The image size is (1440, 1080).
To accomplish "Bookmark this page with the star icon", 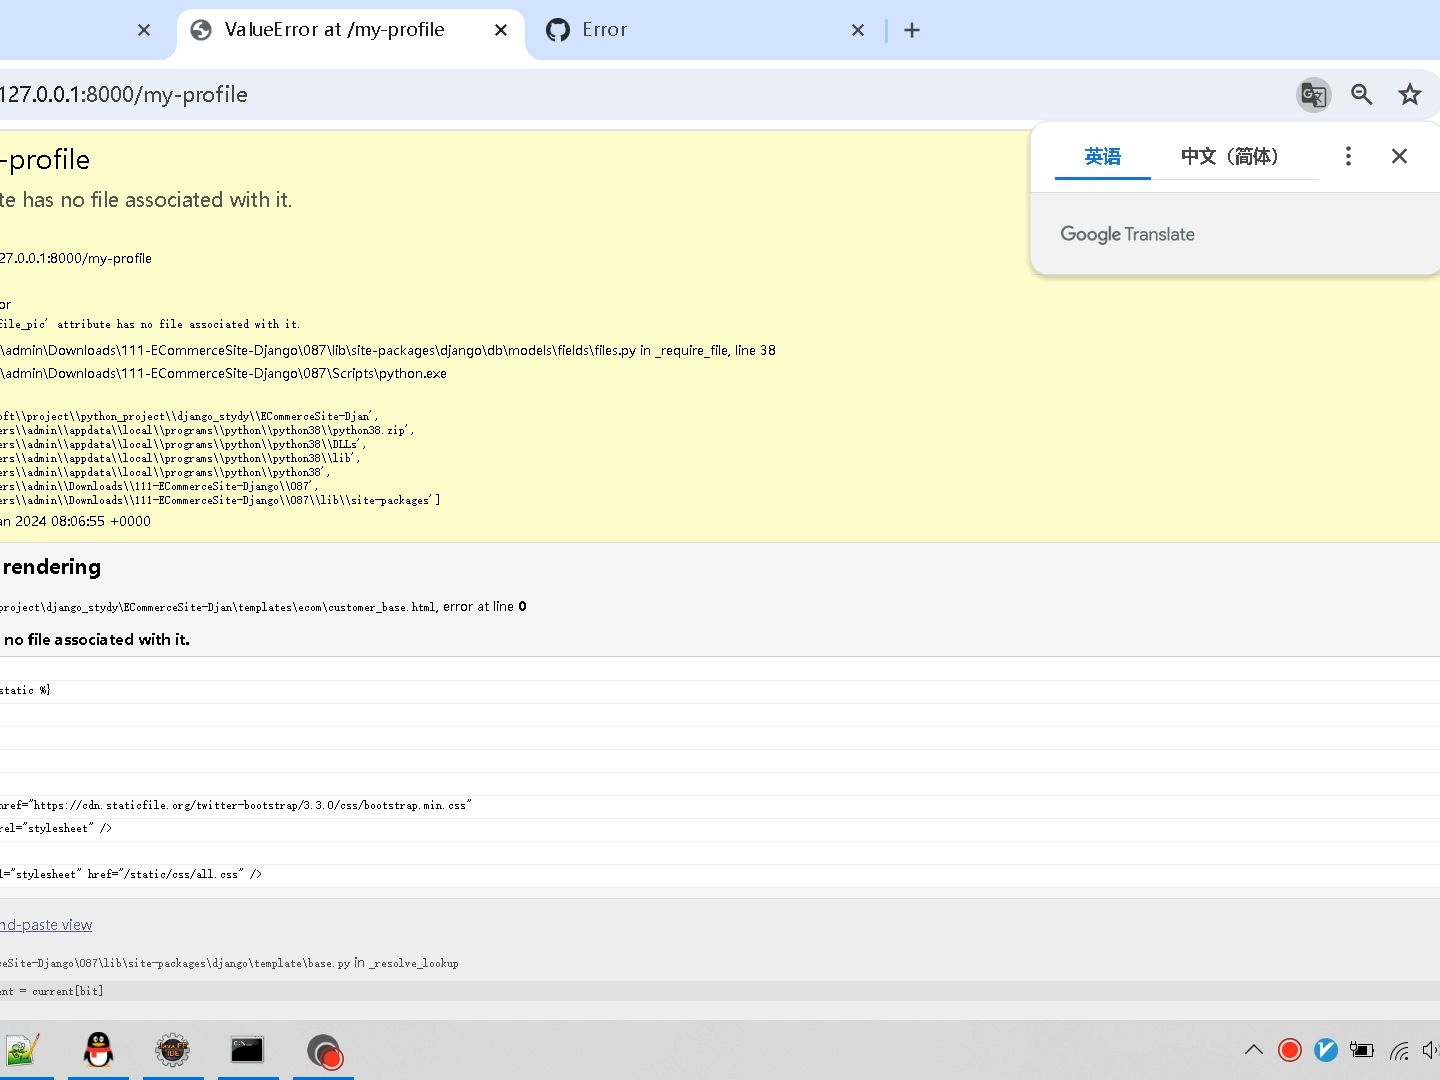I will pyautogui.click(x=1409, y=94).
